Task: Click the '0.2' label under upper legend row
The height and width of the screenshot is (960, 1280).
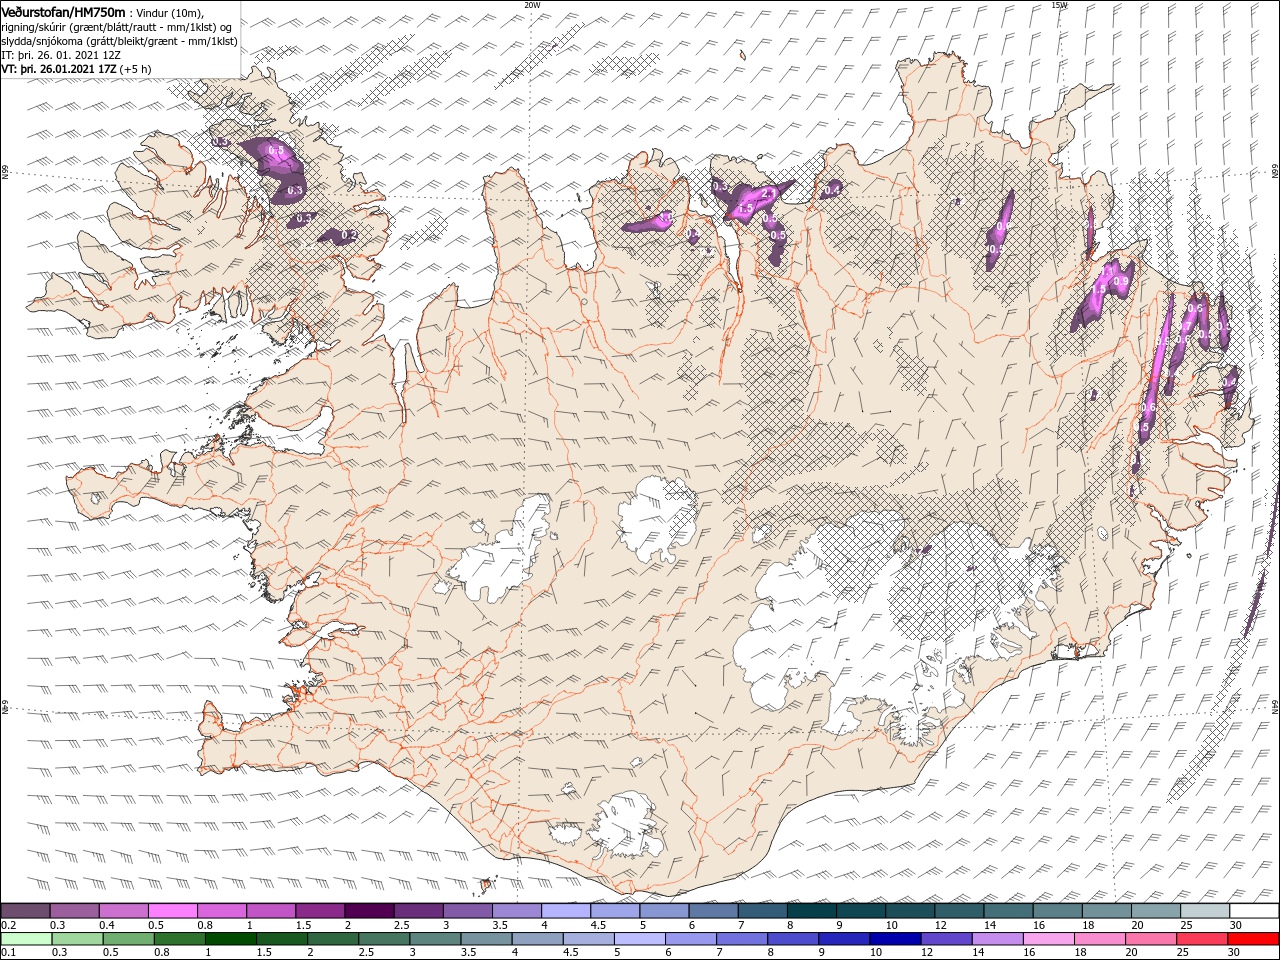Action: coord(7,925)
